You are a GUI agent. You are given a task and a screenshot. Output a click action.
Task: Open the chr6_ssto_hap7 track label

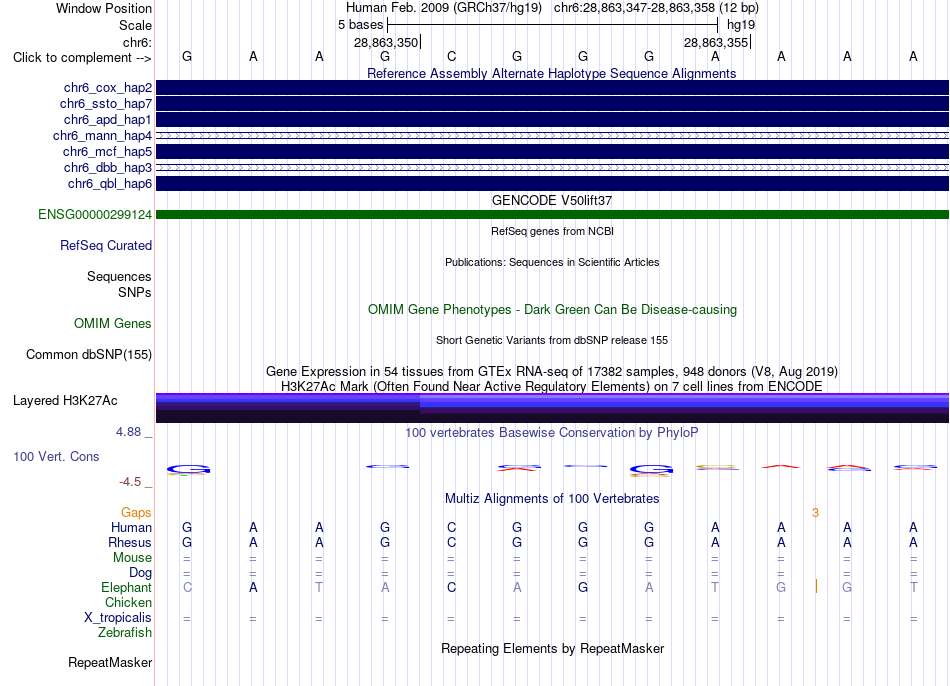coord(106,104)
